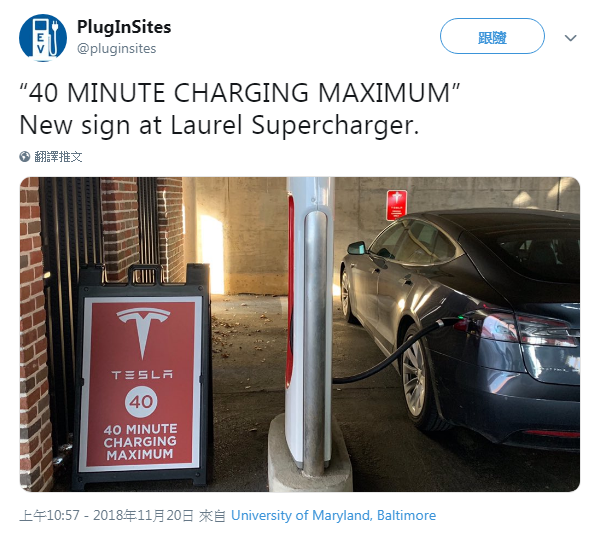Expand the tweet options chevron
The height and width of the screenshot is (540, 600).
tap(571, 38)
